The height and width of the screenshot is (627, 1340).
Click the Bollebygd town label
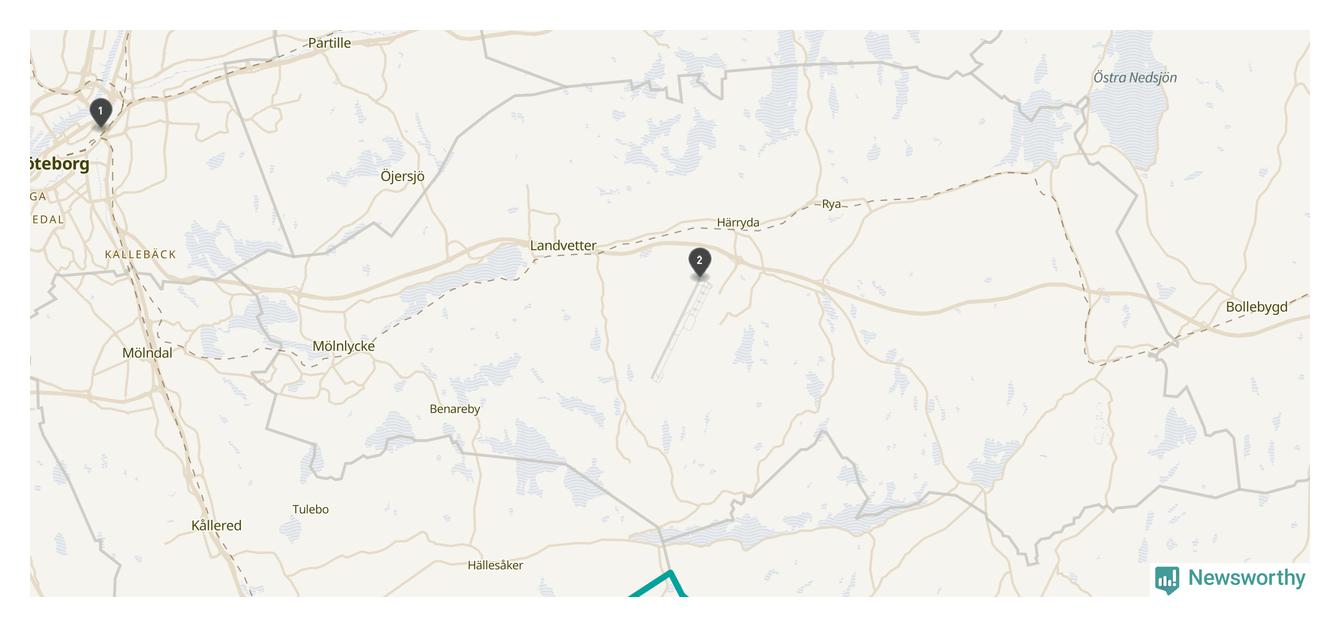coord(1257,307)
